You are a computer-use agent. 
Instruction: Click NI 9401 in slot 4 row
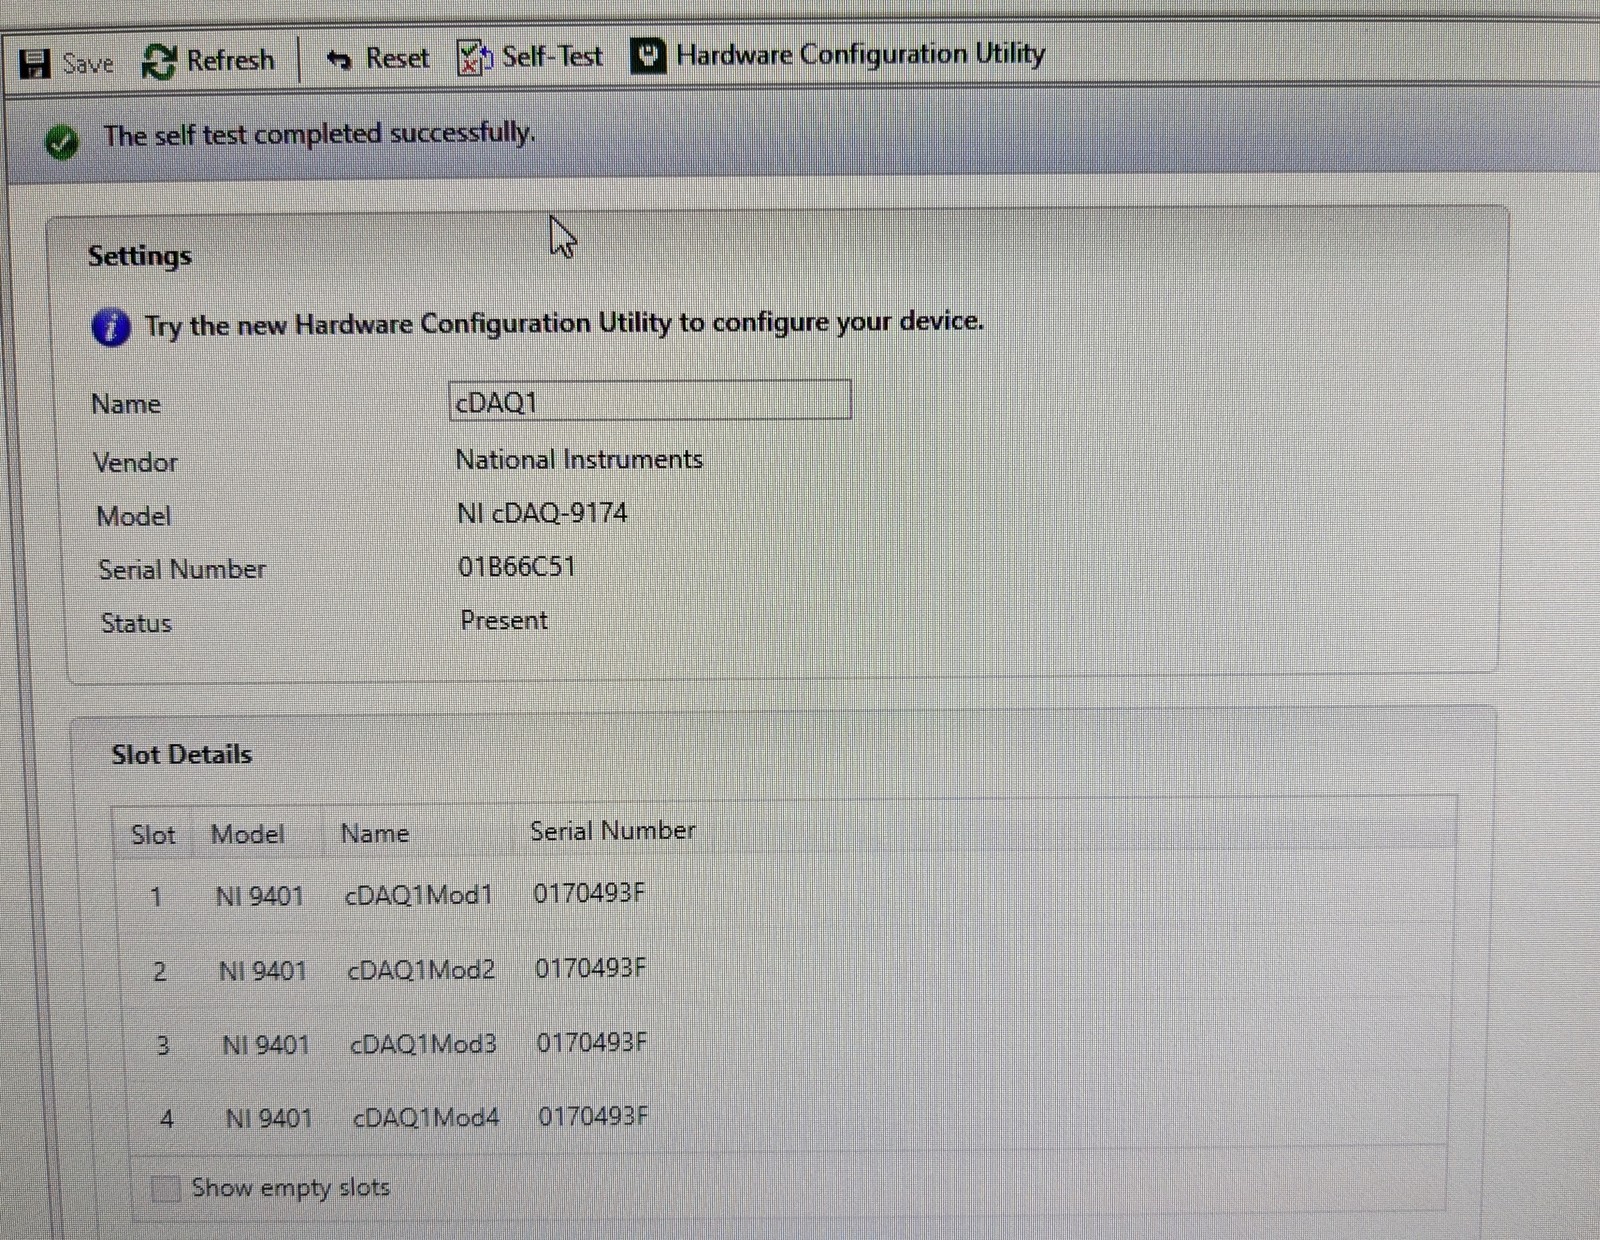[269, 1119]
